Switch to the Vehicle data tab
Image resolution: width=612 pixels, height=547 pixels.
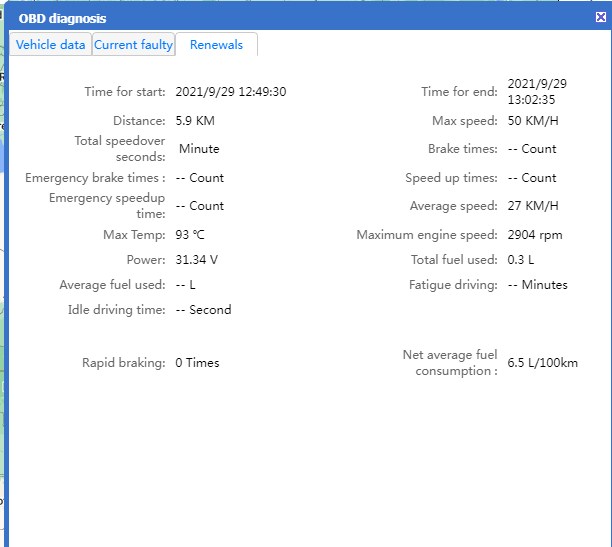[x=50, y=45]
